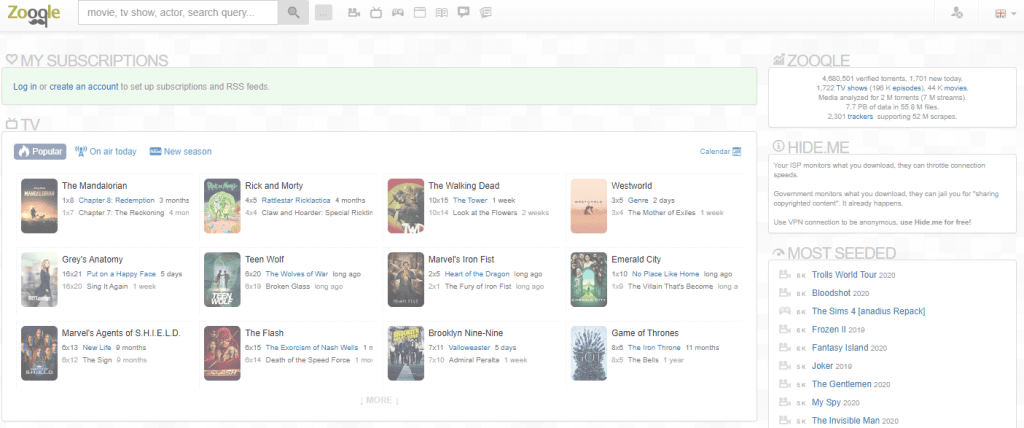Image resolution: width=1024 pixels, height=428 pixels.
Task: Click the movie icon beside Fantasy Island
Action: [x=785, y=348]
